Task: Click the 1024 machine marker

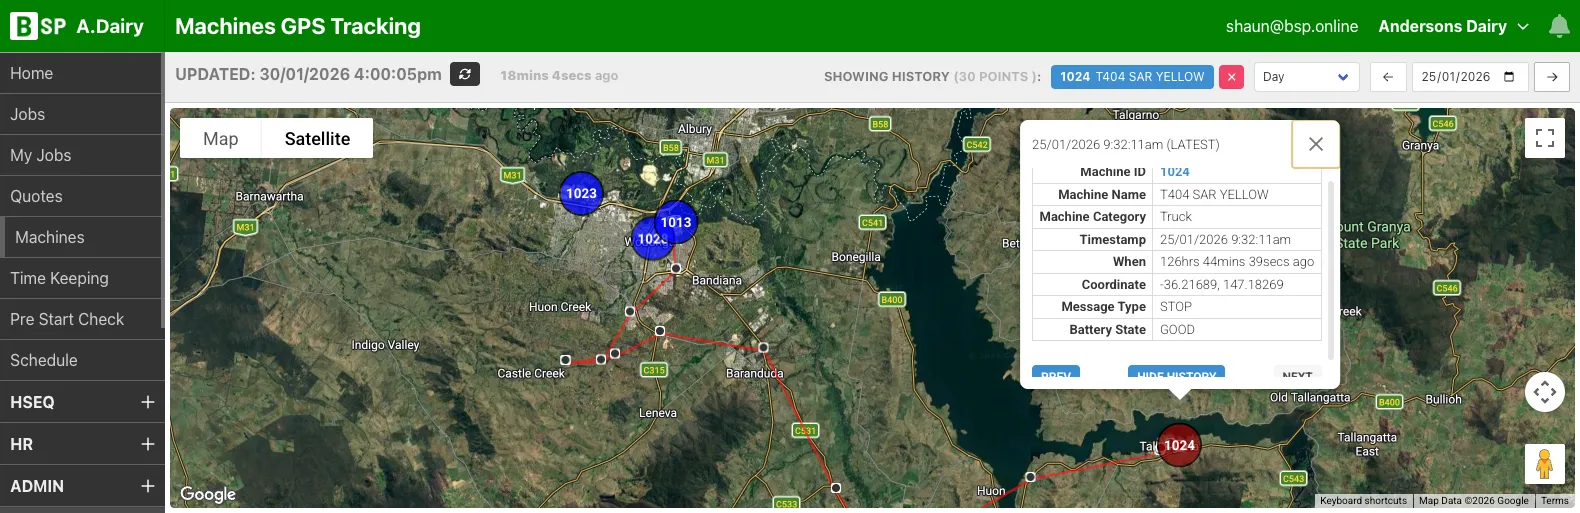Action: pos(1179,445)
